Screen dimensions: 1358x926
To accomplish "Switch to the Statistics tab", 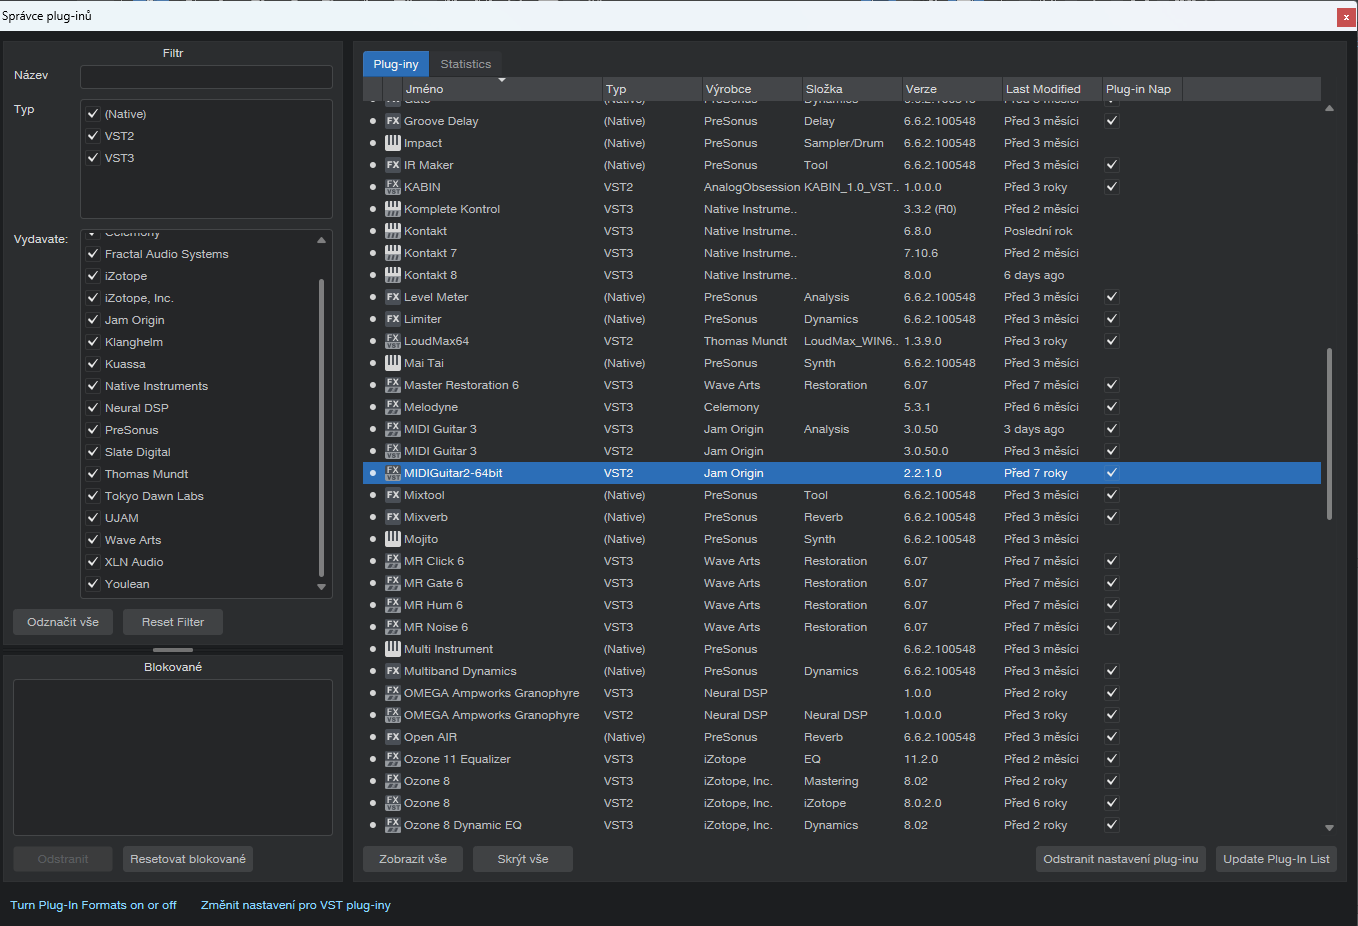I will (x=465, y=64).
